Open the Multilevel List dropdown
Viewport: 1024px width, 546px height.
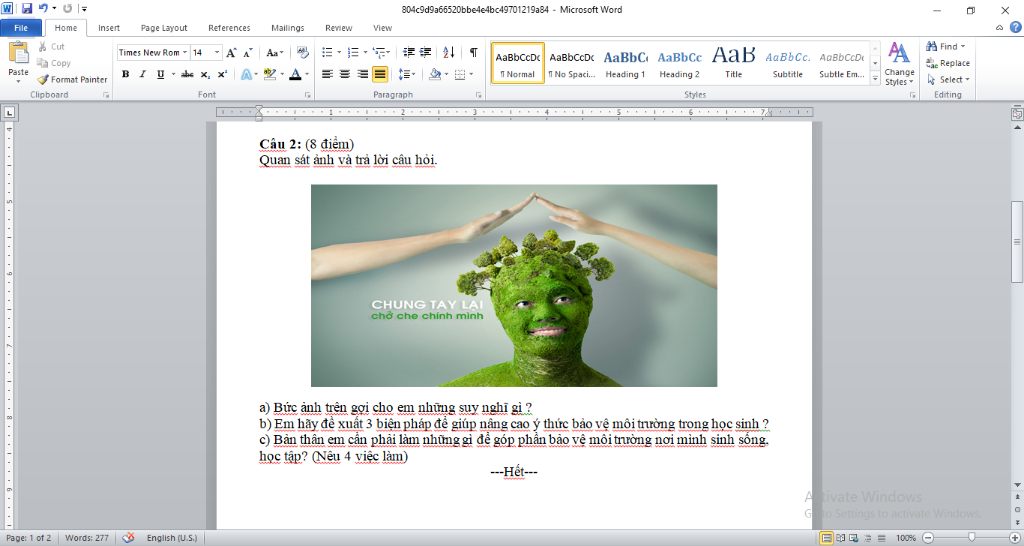[389, 52]
